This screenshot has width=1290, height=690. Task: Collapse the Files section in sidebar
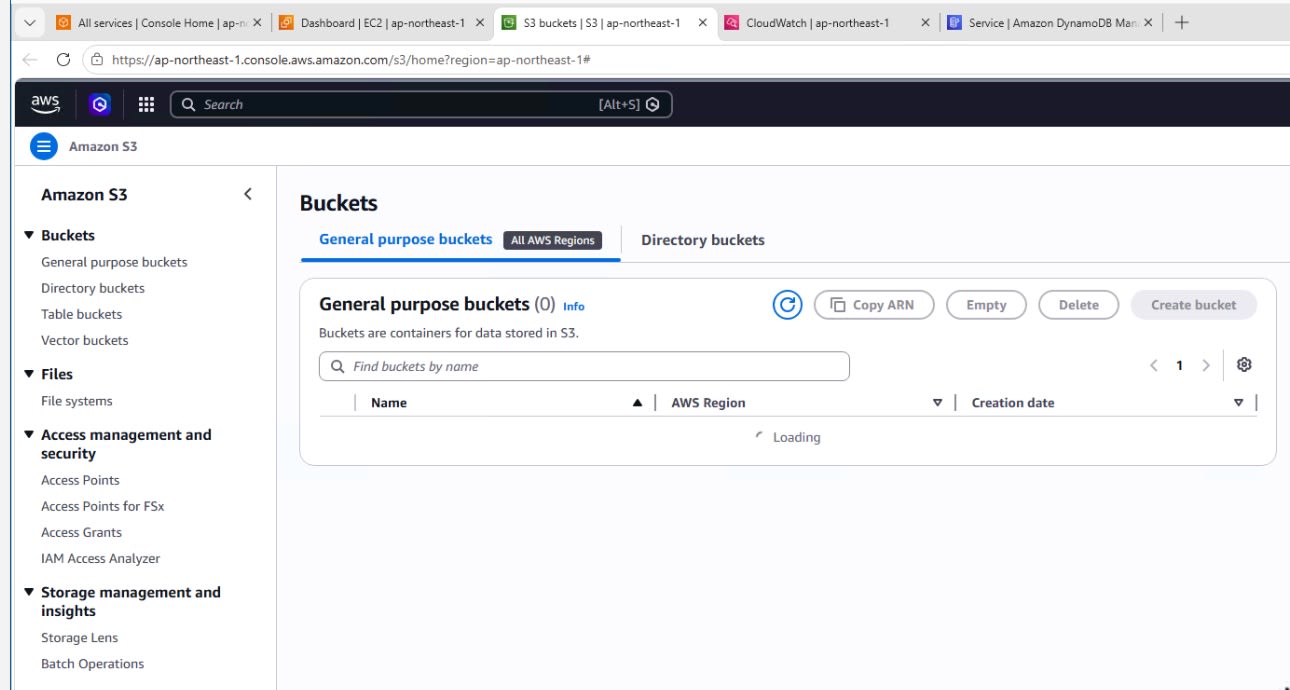click(x=29, y=374)
